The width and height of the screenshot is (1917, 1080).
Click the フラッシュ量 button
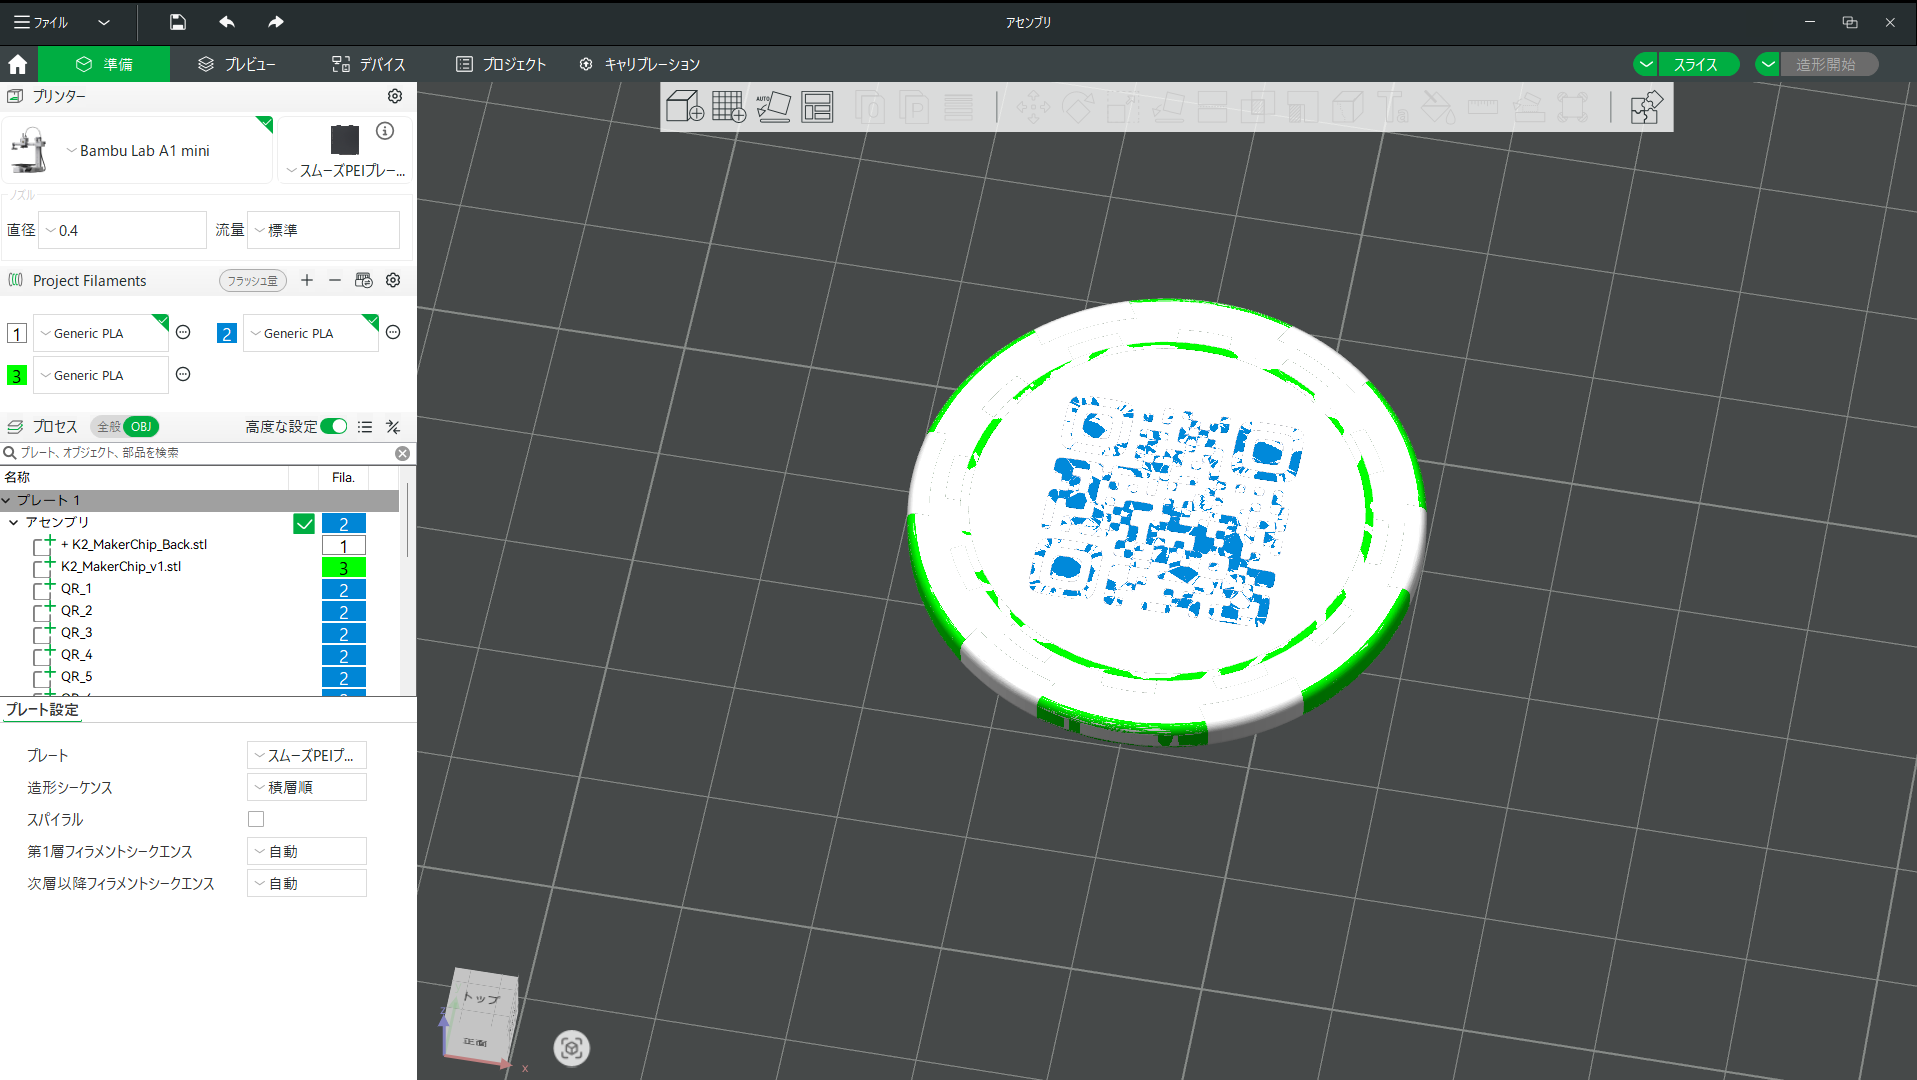coord(253,281)
